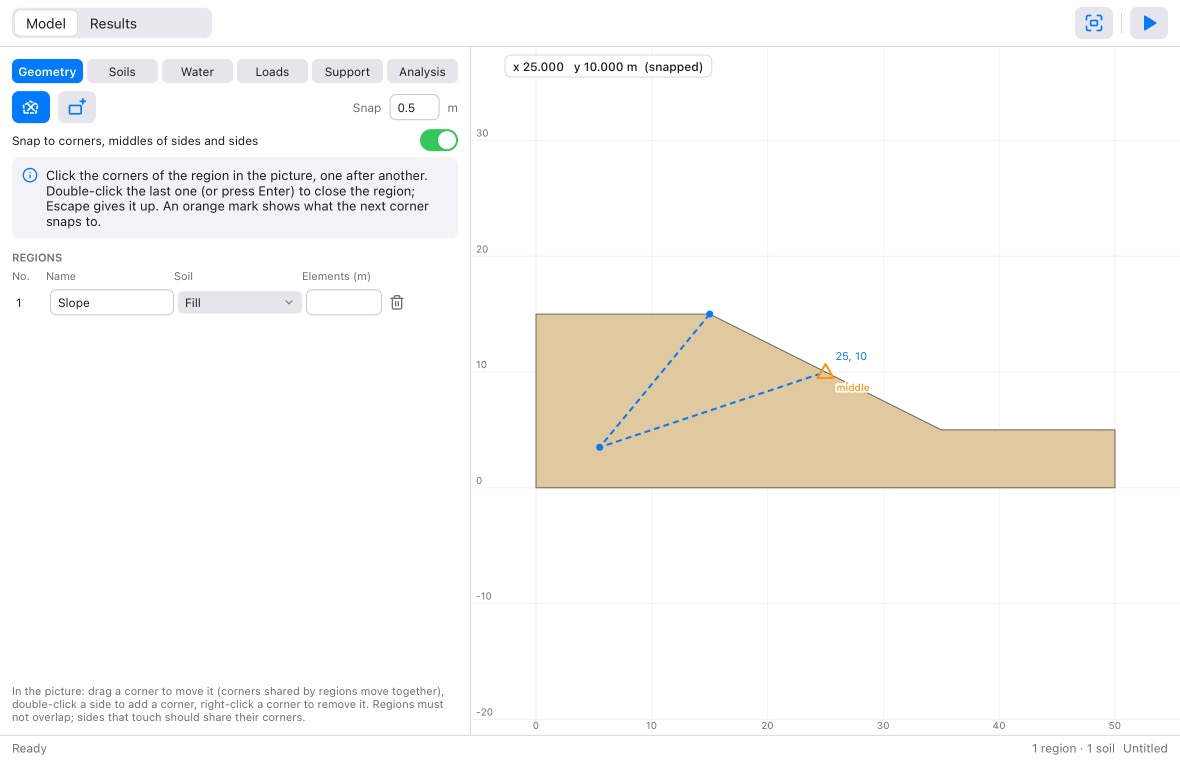Click the '1 region · 1 soil' status text
Screen dimensions: 1180x760
[x=1073, y=749]
